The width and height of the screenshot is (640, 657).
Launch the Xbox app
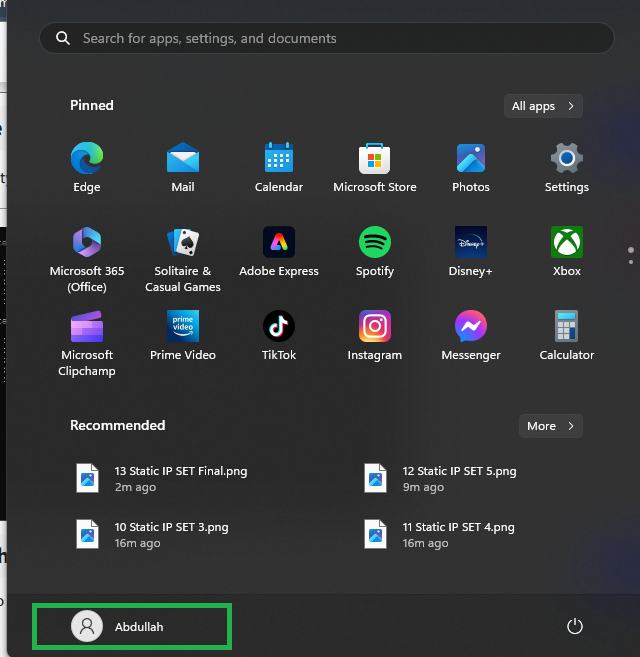click(x=567, y=251)
